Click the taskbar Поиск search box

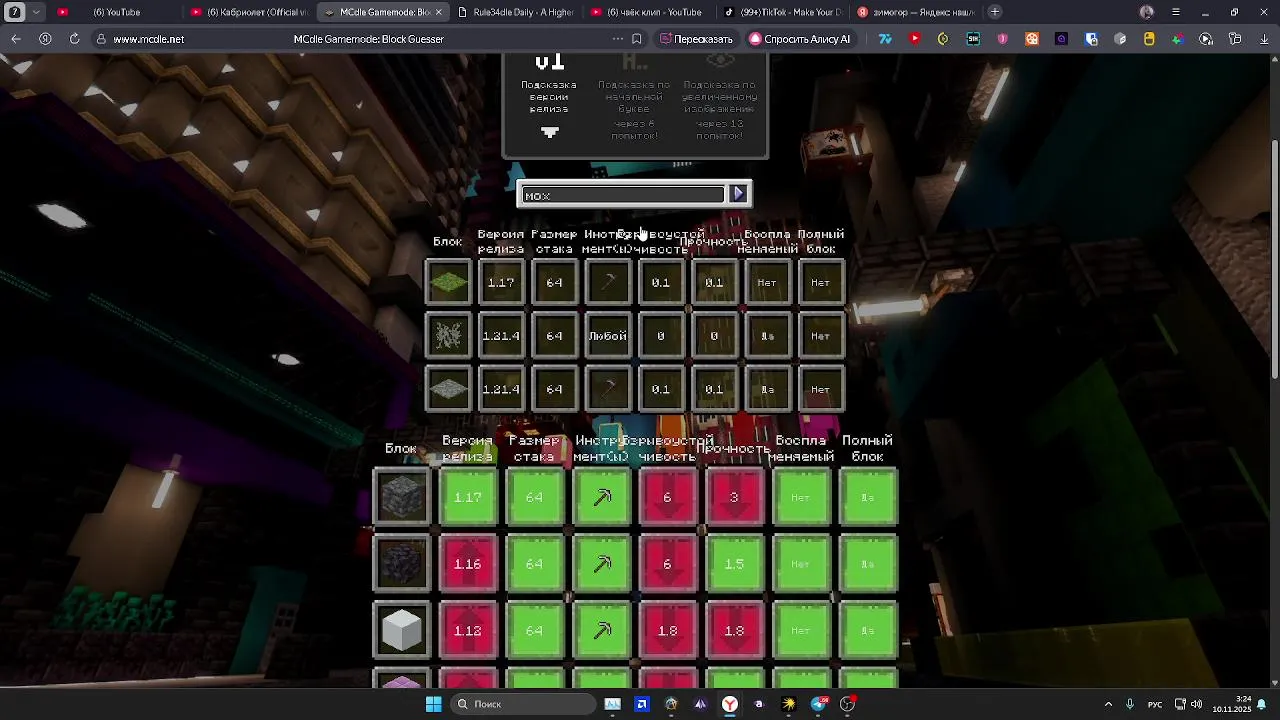(x=522, y=704)
